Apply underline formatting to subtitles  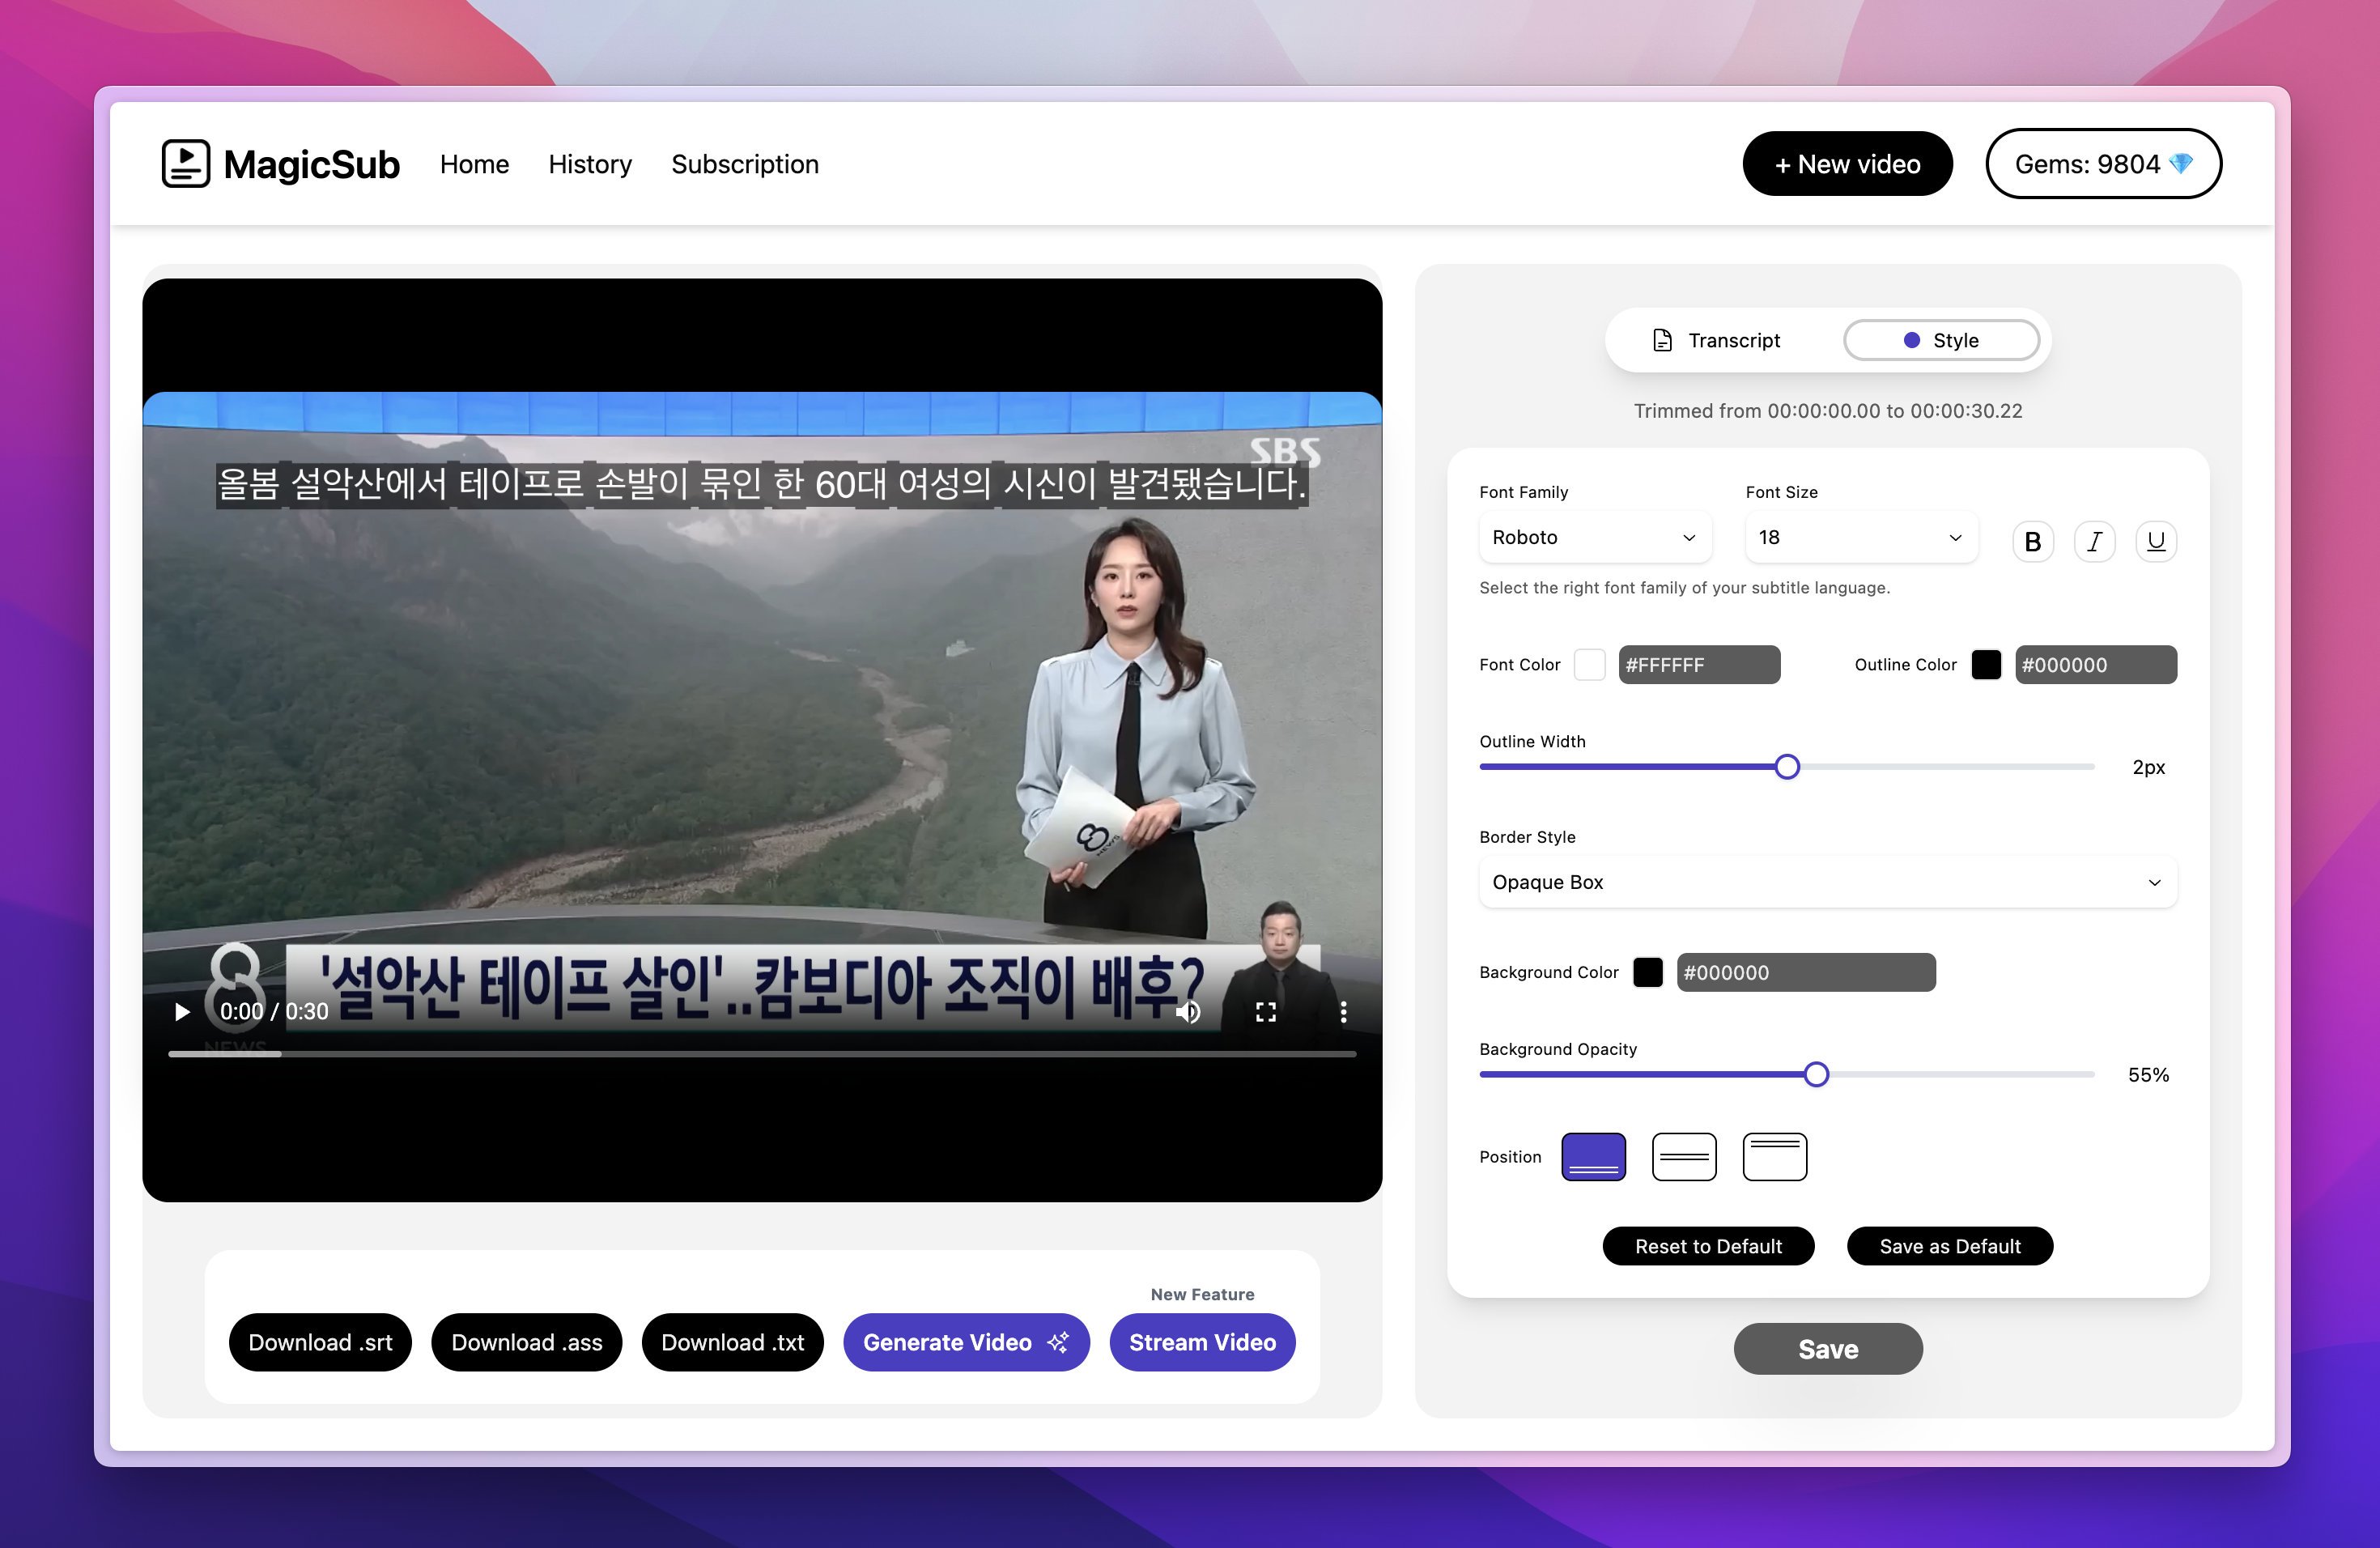(x=2156, y=541)
